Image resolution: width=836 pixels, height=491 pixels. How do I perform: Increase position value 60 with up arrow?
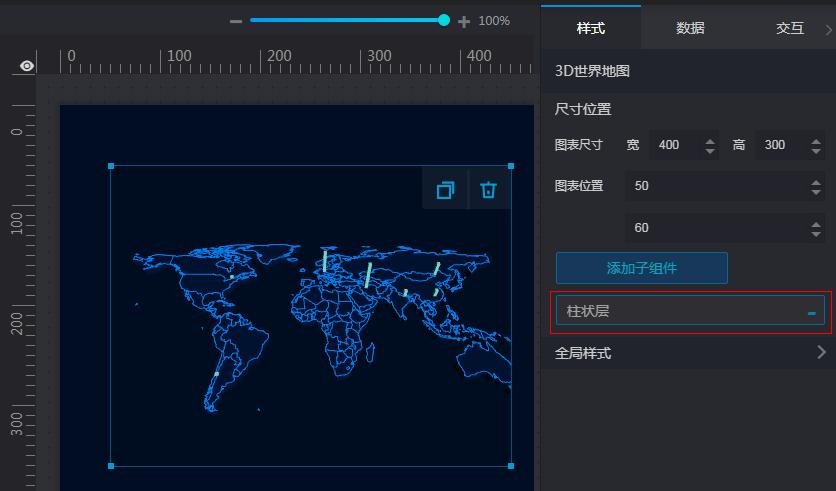816,224
